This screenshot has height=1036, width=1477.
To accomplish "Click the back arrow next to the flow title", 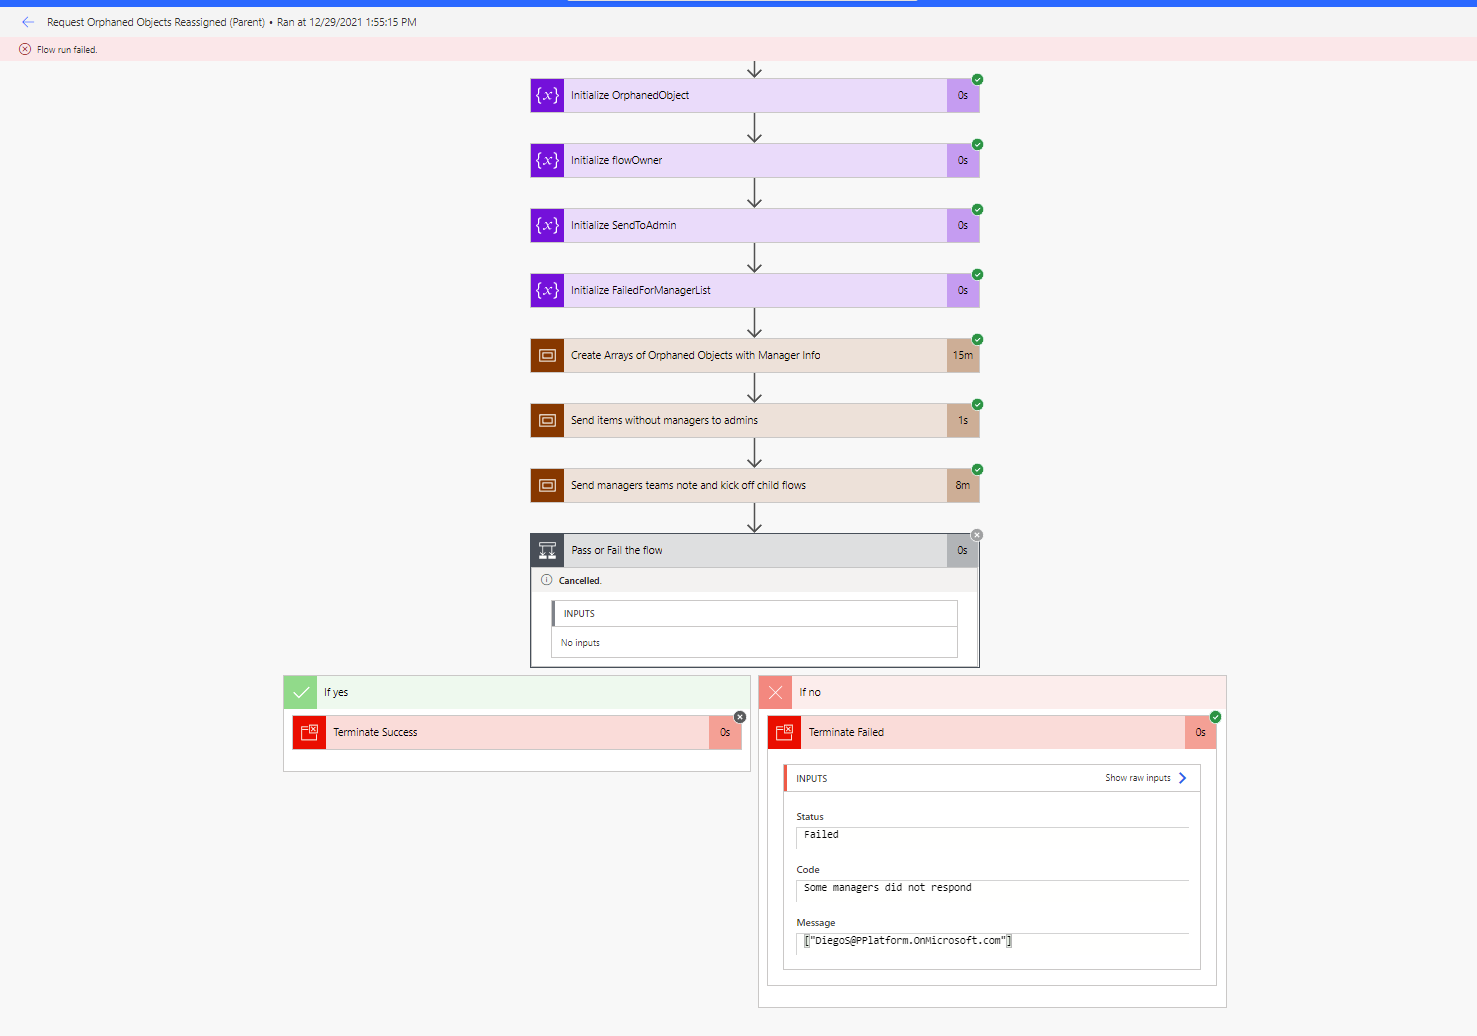I will coord(27,21).
